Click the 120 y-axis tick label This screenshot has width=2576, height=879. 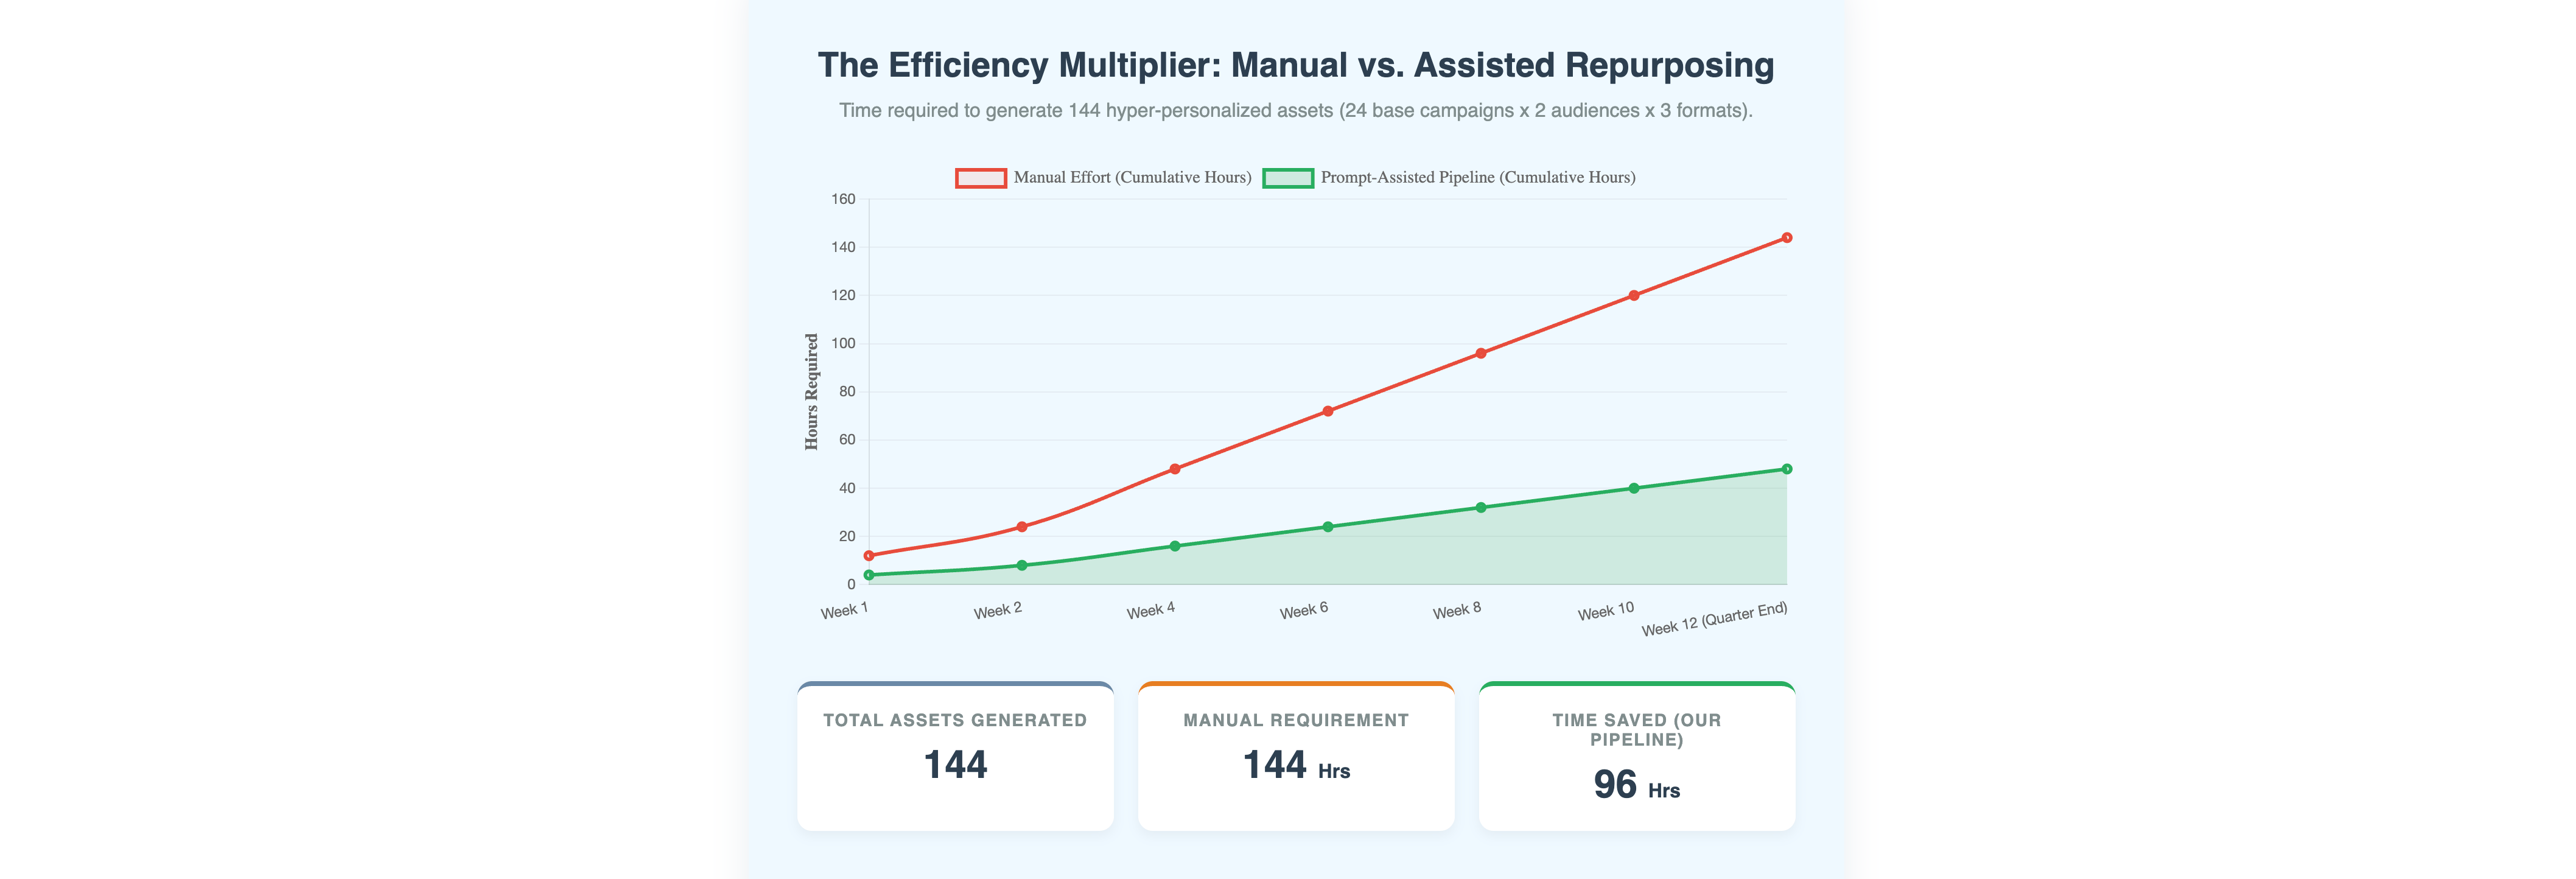(843, 295)
